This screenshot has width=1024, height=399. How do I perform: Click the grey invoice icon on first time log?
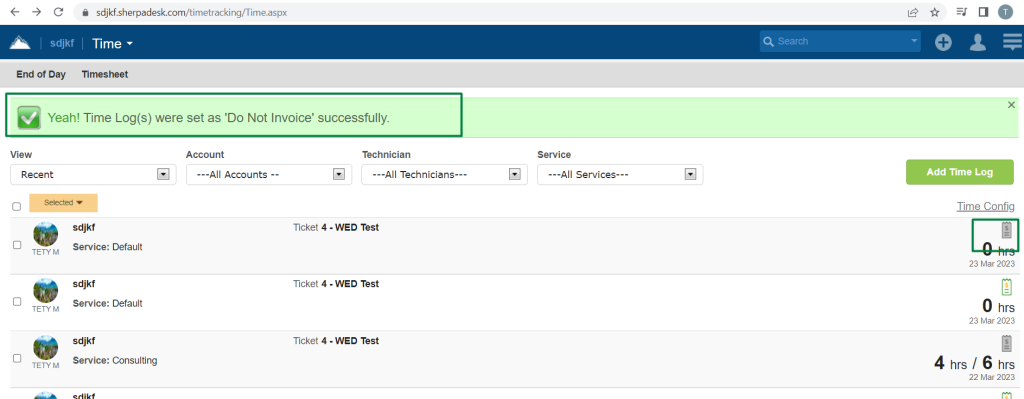pyautogui.click(x=1006, y=230)
